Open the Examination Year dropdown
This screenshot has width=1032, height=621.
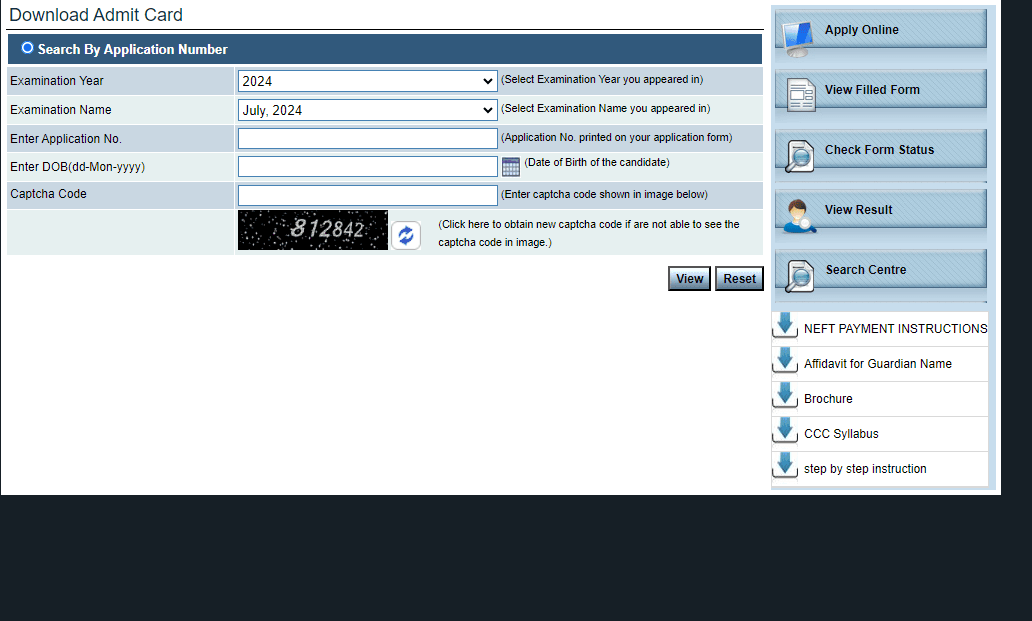tap(367, 81)
